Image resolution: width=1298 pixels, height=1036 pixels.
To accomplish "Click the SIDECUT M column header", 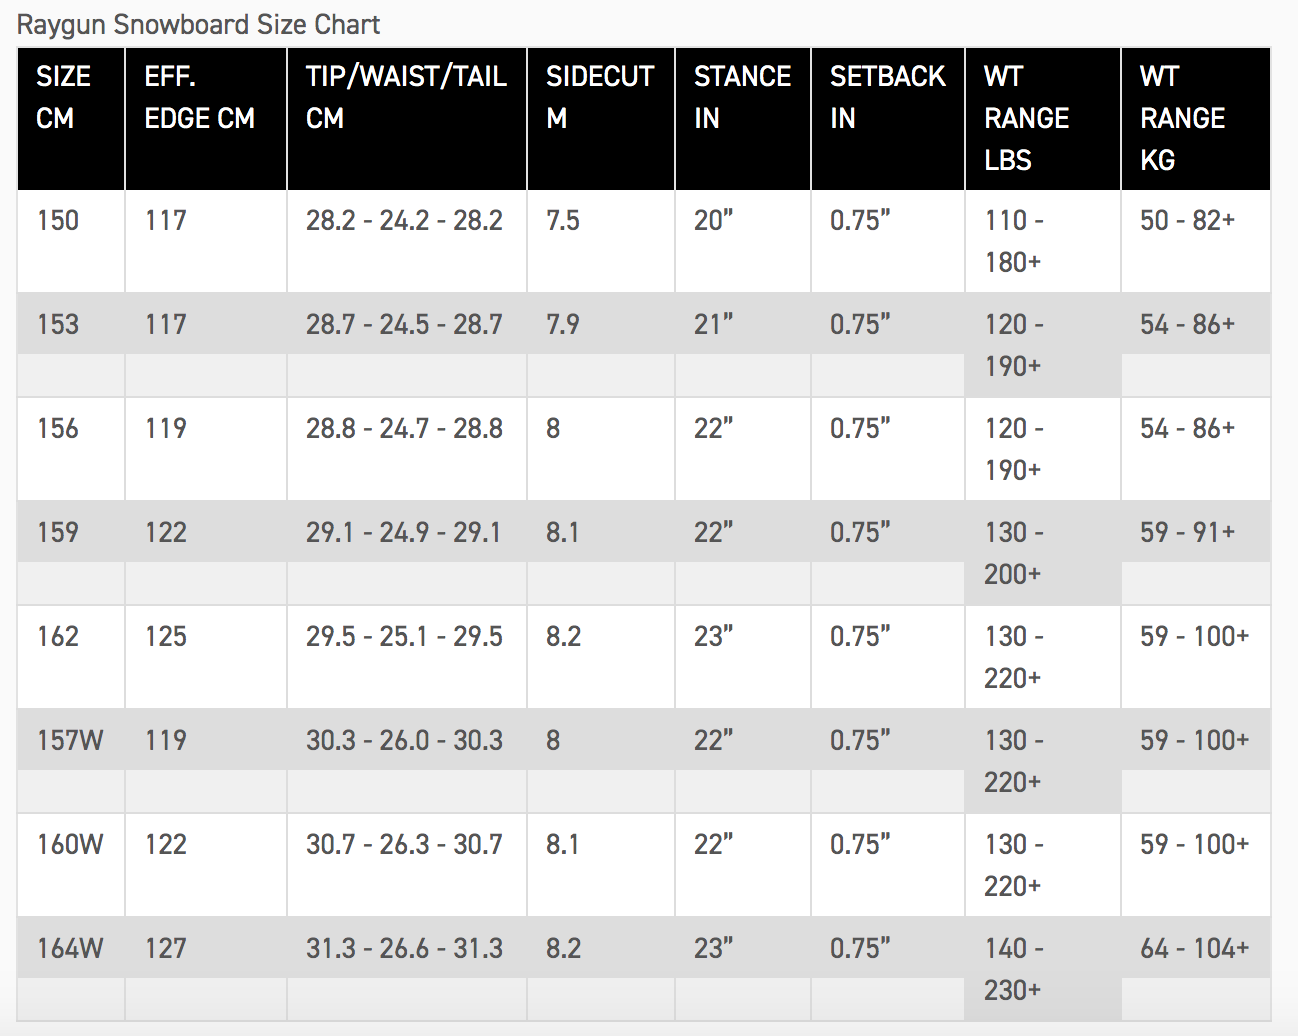I will click(x=599, y=97).
